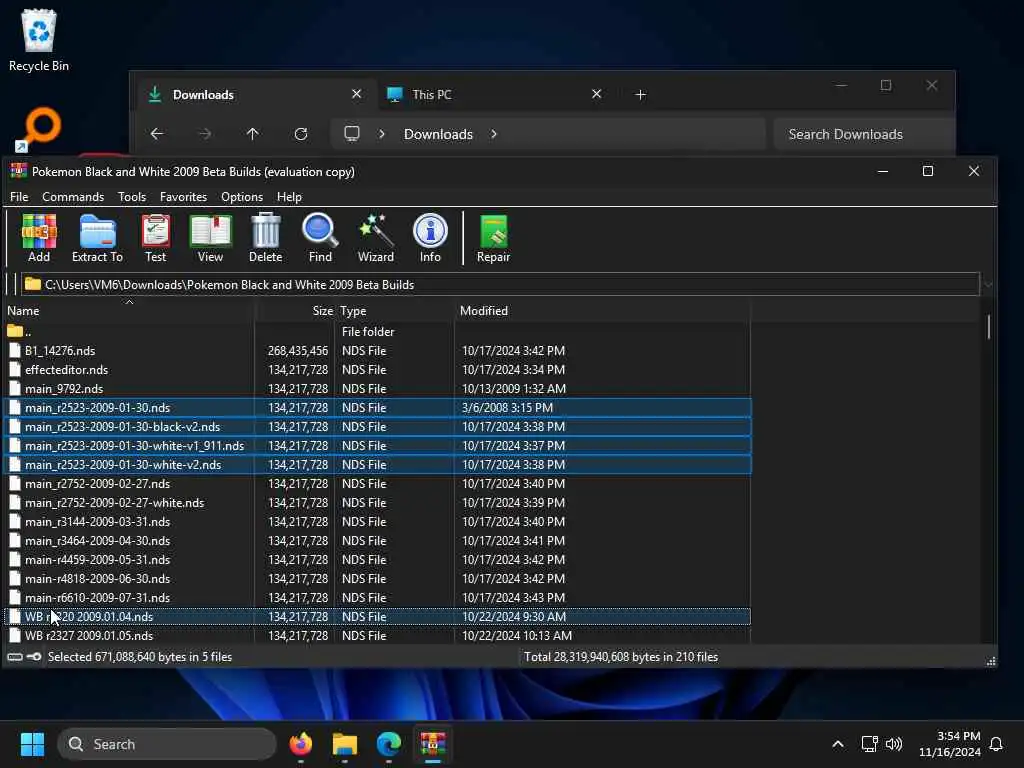Open the parent folder '..' entry

20,332
